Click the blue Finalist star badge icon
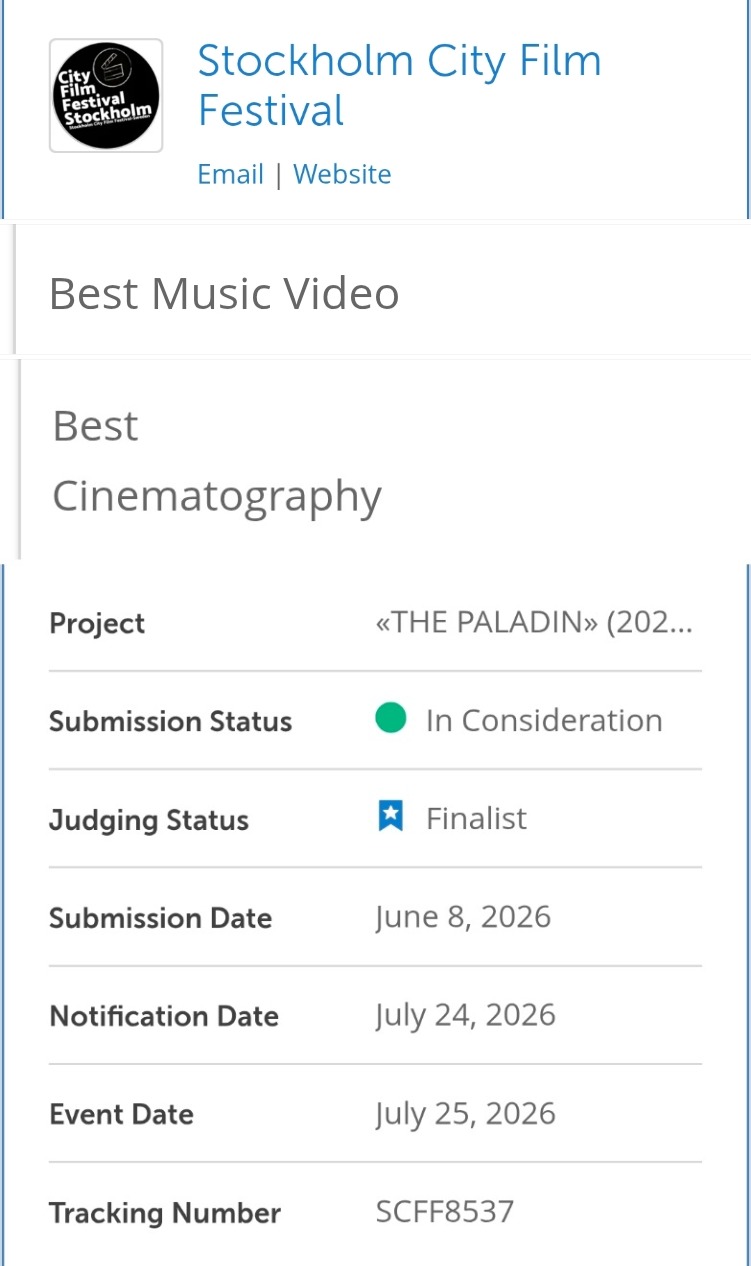The height and width of the screenshot is (1266, 751). click(390, 818)
